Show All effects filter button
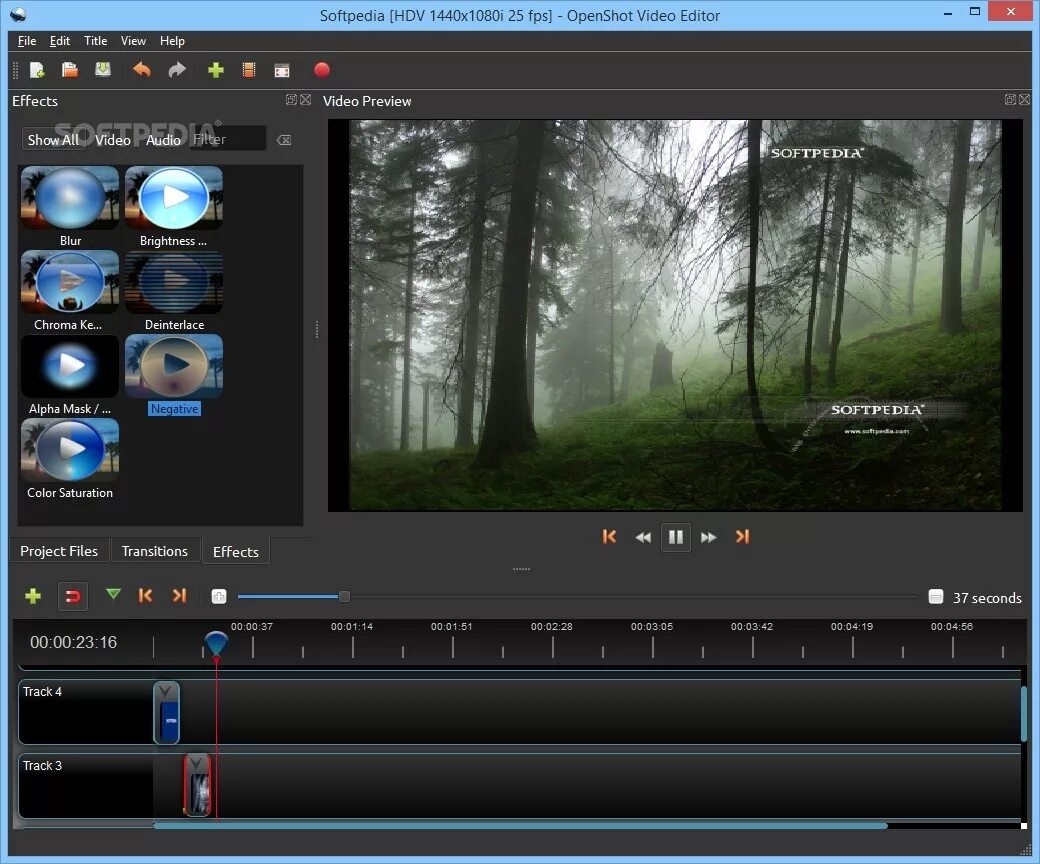1040x864 pixels. 53,140
